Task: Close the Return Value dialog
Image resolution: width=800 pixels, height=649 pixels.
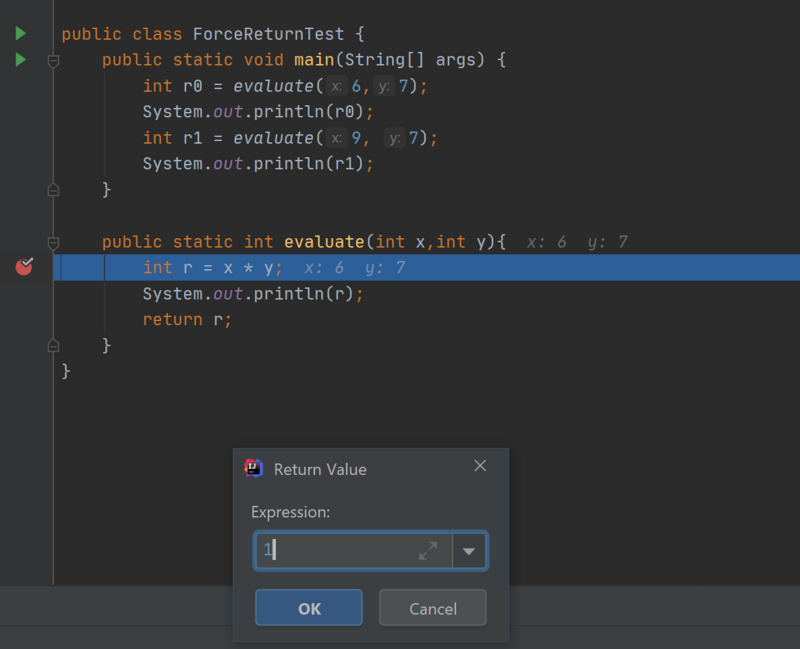Action: click(480, 465)
